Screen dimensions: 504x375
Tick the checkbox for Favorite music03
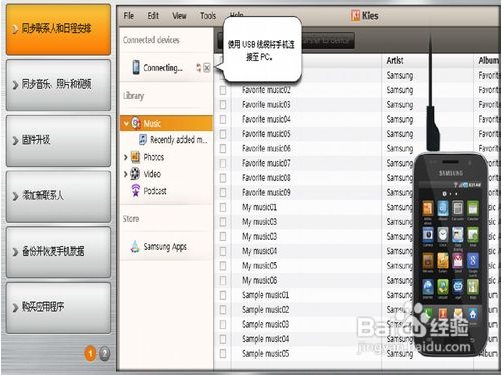pyautogui.click(x=223, y=105)
